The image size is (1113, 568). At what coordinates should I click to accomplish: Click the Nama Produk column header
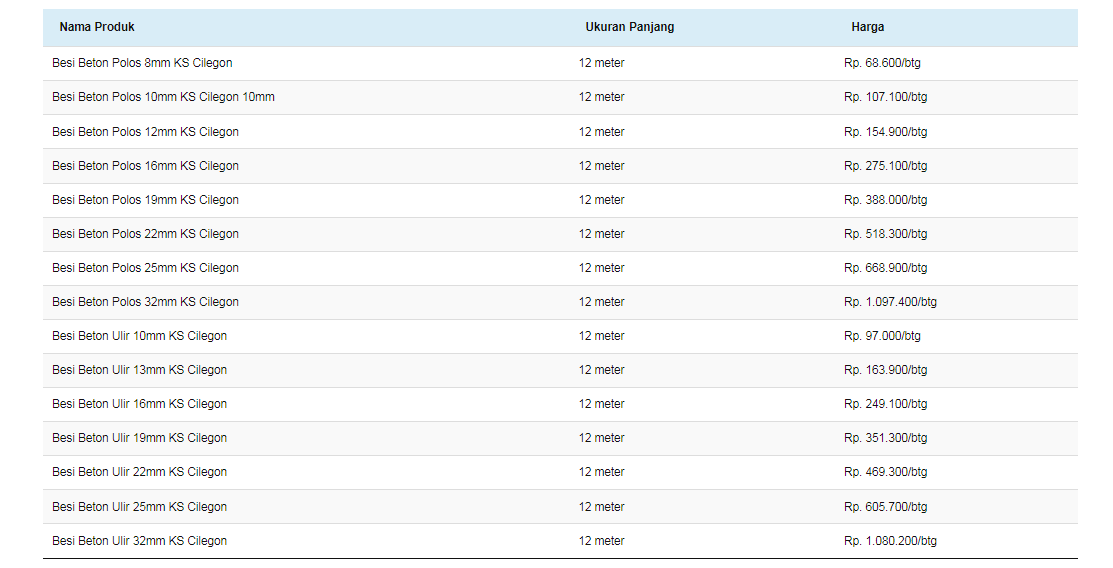pos(97,27)
